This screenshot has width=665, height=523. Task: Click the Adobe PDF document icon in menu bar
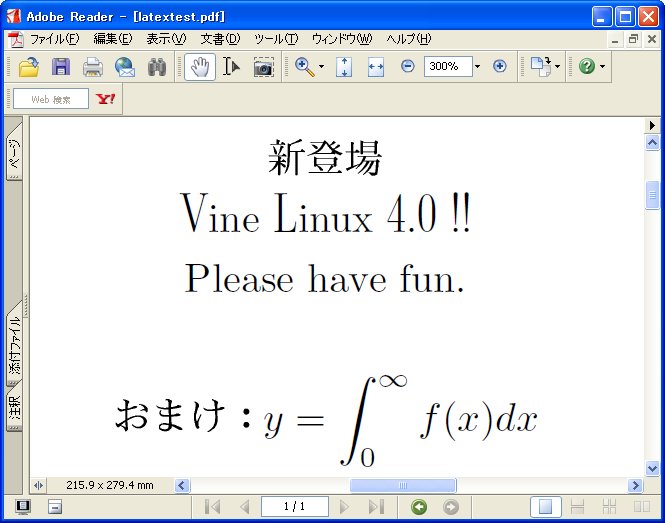tap(16, 39)
